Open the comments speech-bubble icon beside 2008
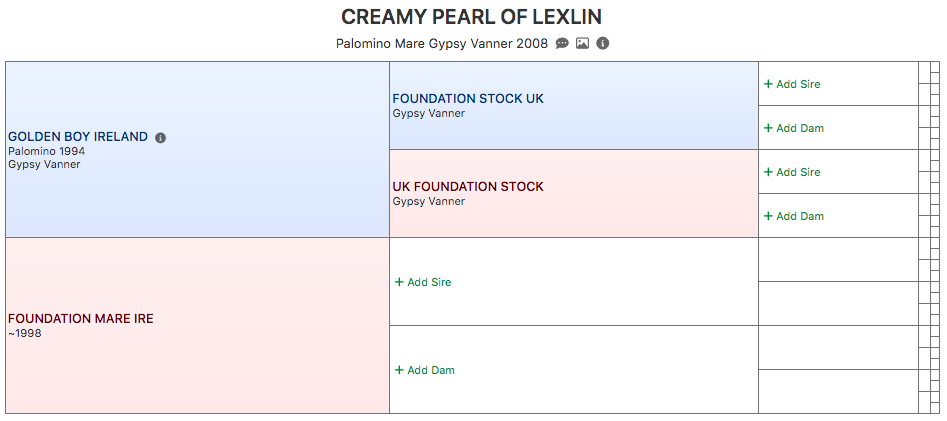Screen dimensions: 947x421 pyautogui.click(x=562, y=43)
